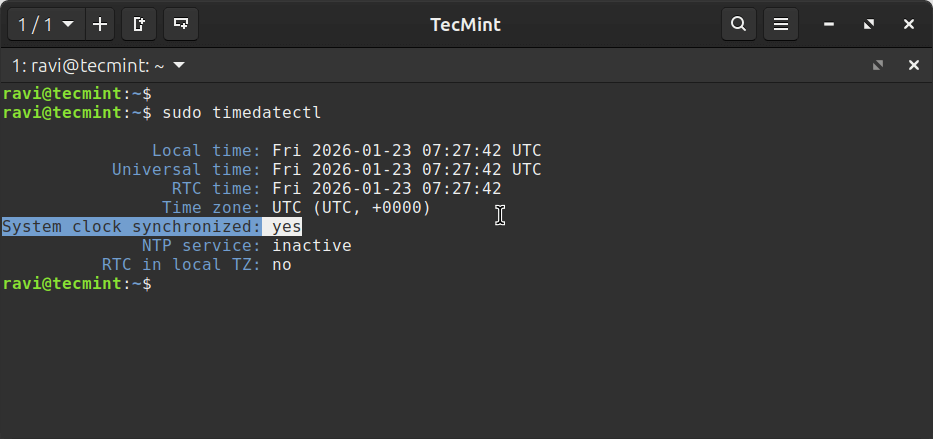Screen dimensions: 933x439
Task: Open the hamburger menu button
Action: [781, 24]
